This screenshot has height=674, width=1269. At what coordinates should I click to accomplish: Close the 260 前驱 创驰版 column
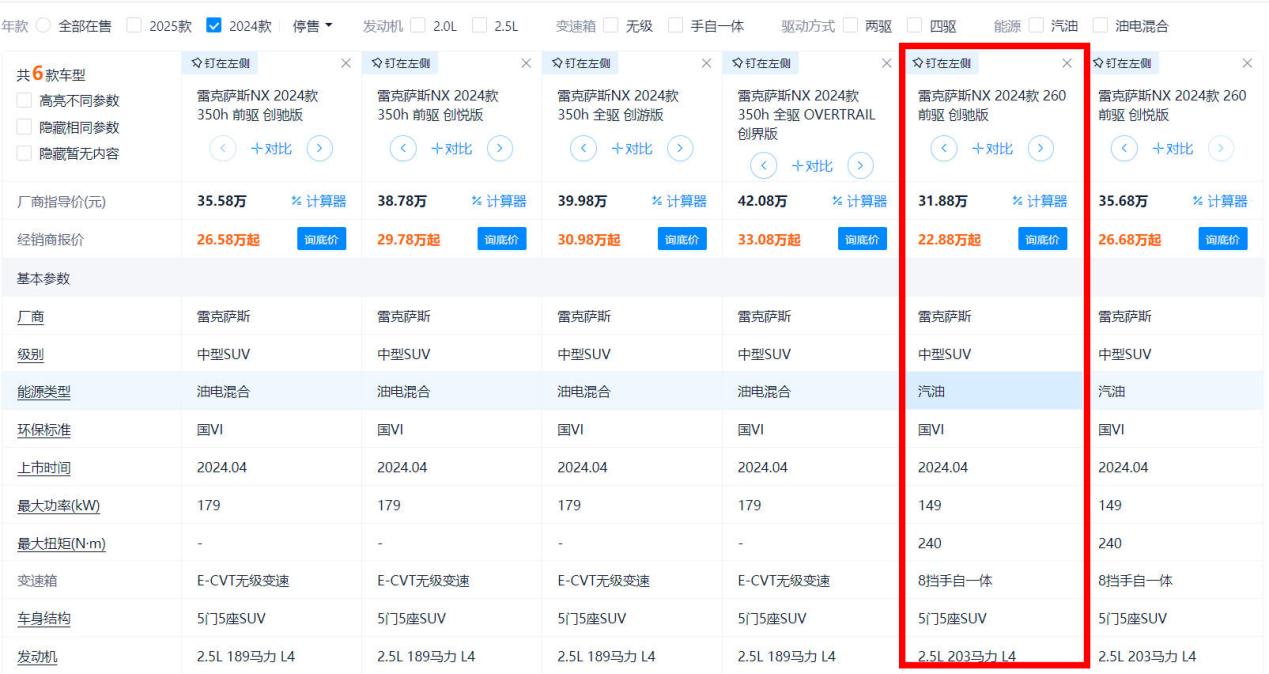[1066, 64]
